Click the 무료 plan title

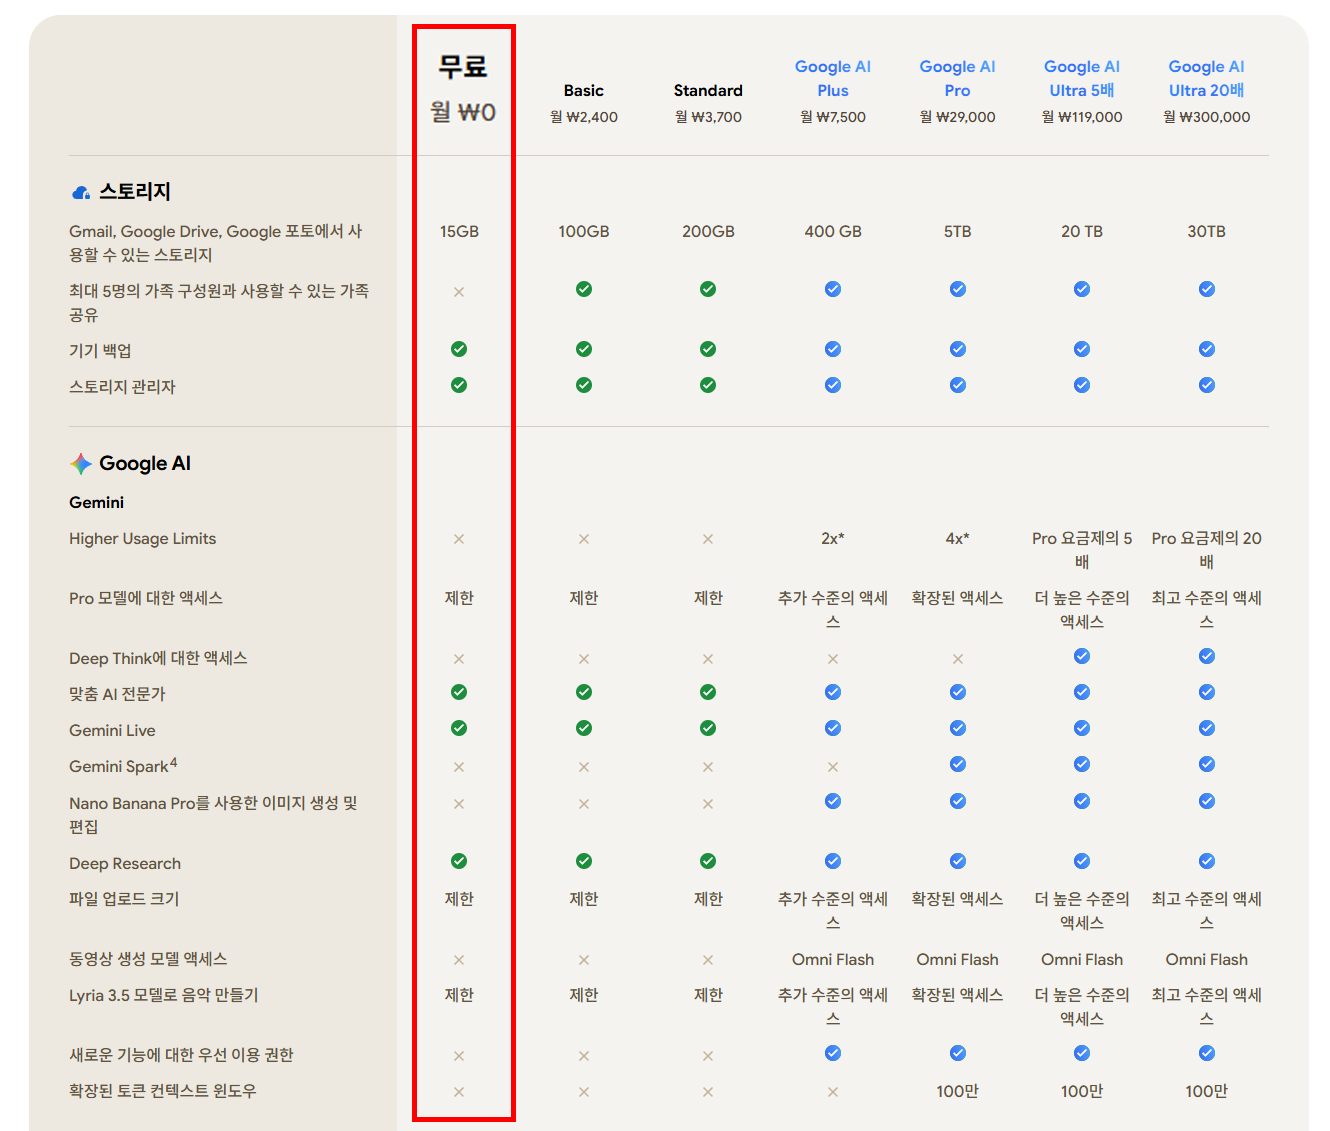coord(462,66)
